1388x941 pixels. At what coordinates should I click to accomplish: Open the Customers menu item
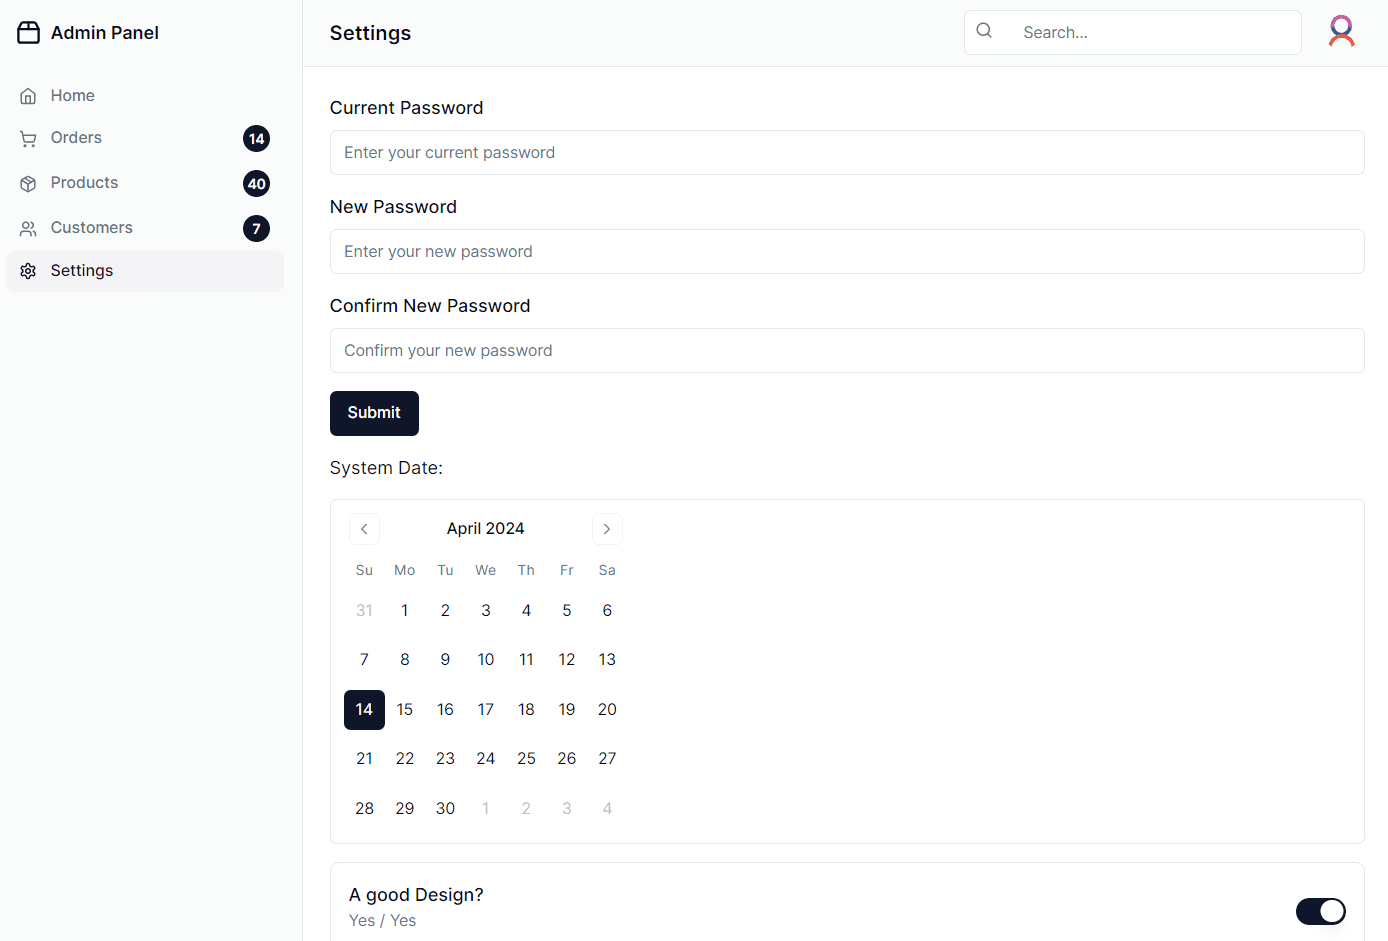pyautogui.click(x=145, y=228)
